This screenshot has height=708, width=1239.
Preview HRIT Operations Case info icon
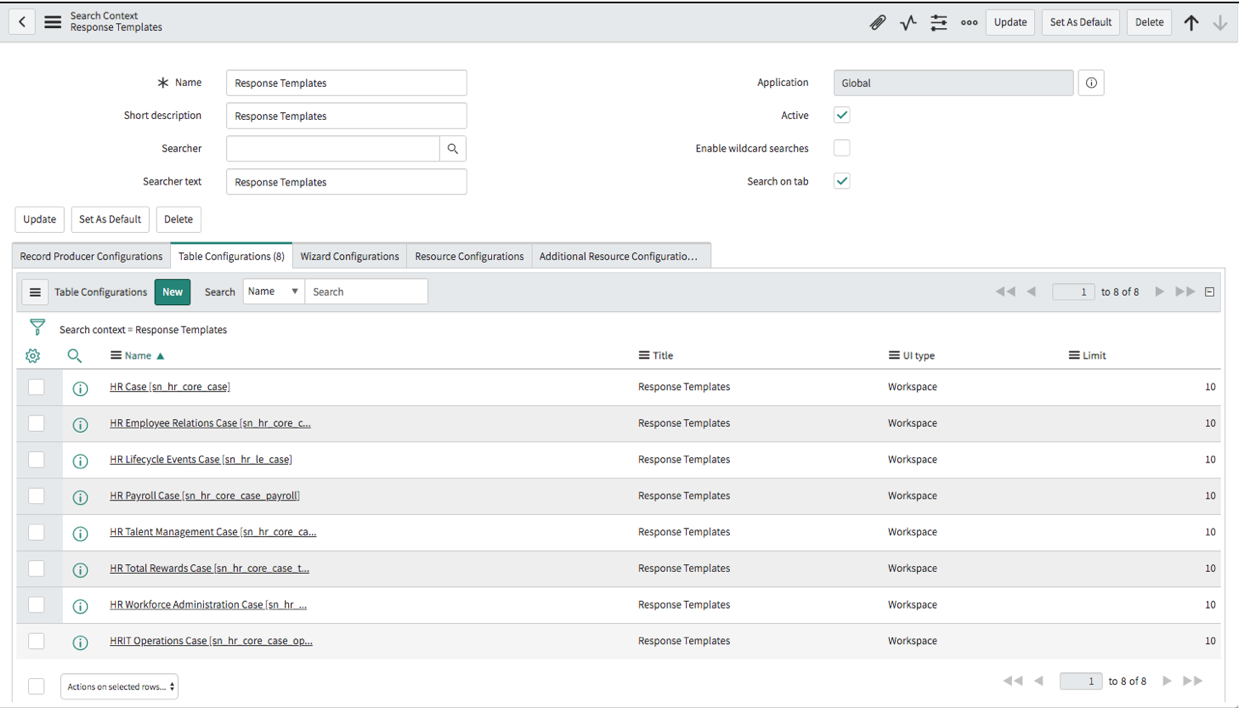pos(80,642)
